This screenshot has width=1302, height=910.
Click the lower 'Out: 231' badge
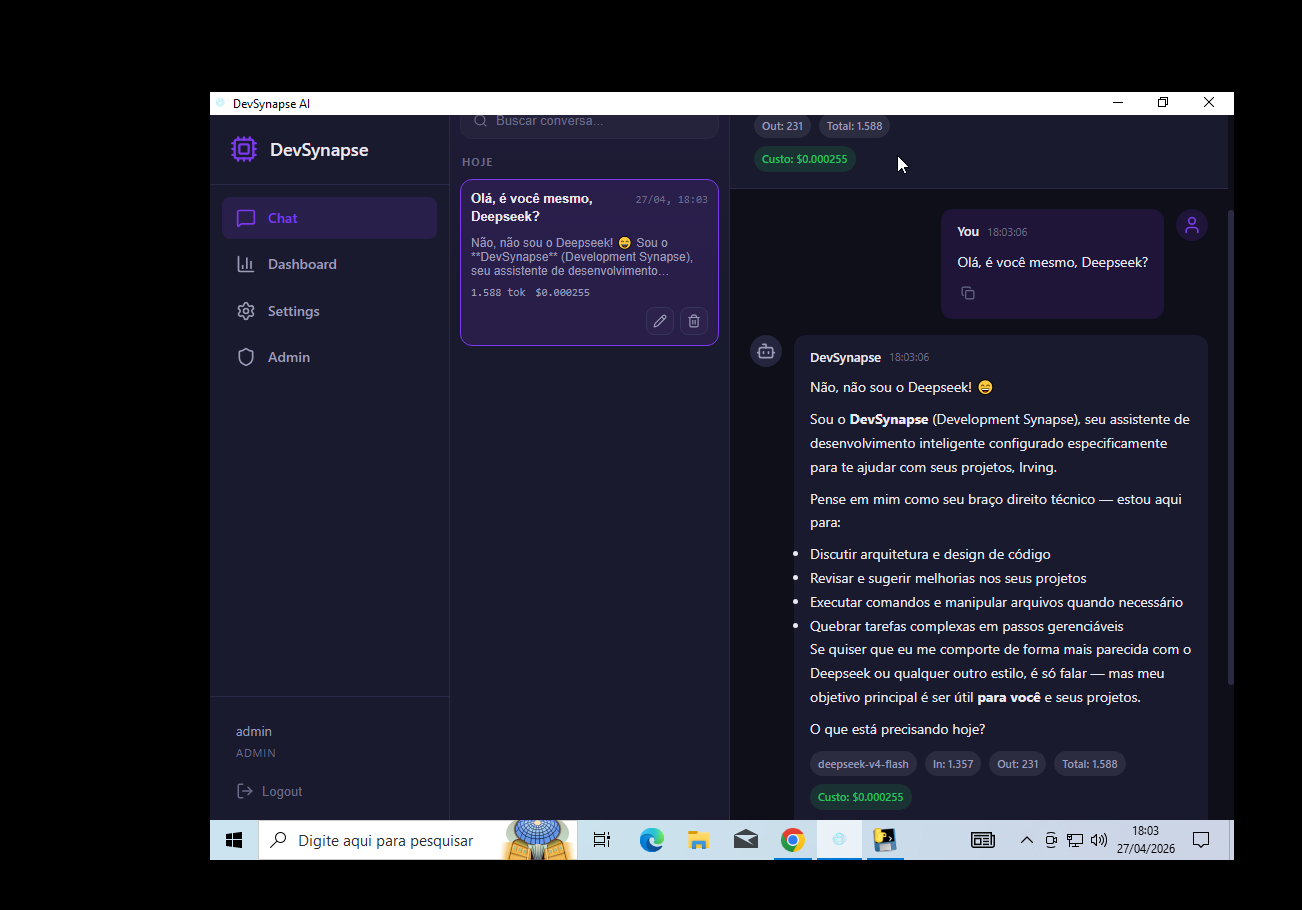coord(1017,764)
